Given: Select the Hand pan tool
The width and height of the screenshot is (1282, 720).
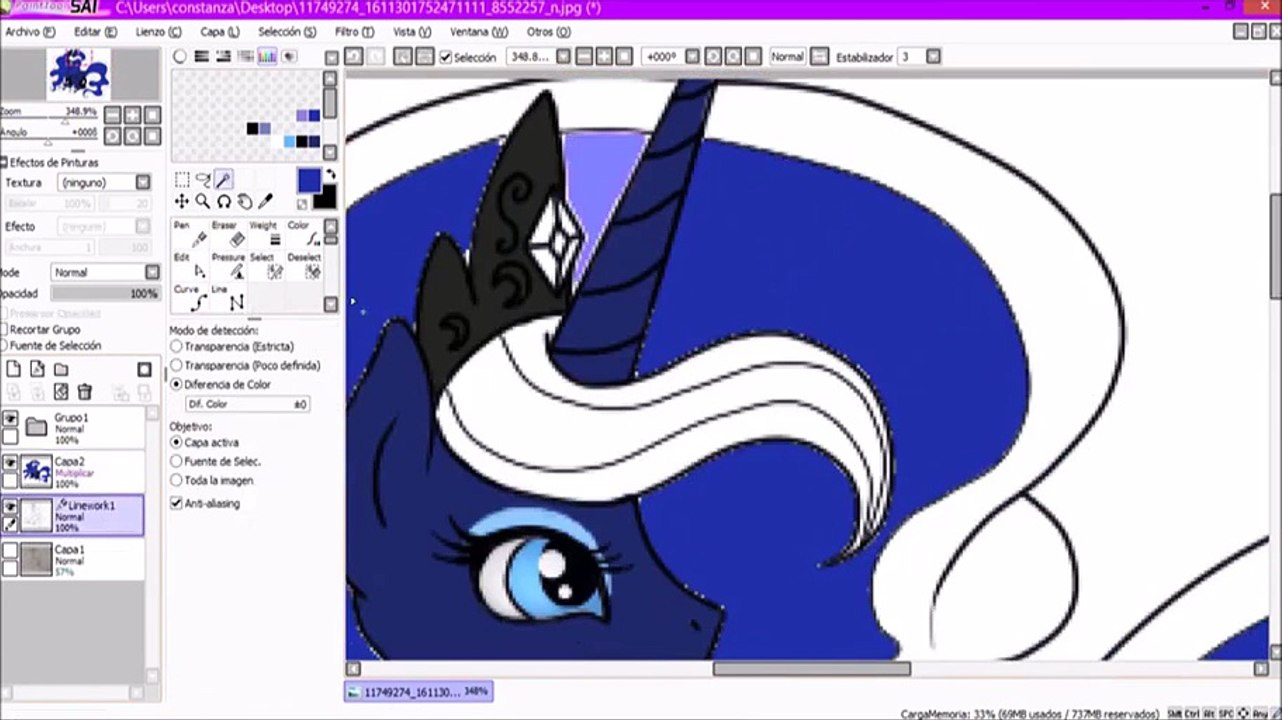Looking at the screenshot, I should pyautogui.click(x=245, y=201).
